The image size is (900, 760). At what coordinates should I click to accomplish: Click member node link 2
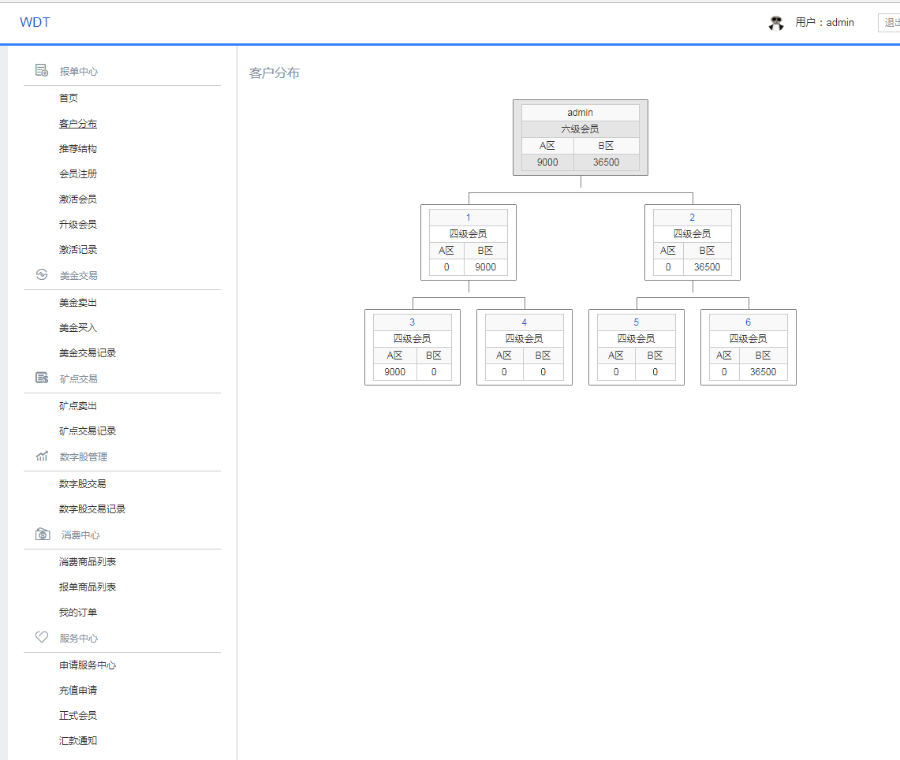pyautogui.click(x=692, y=218)
